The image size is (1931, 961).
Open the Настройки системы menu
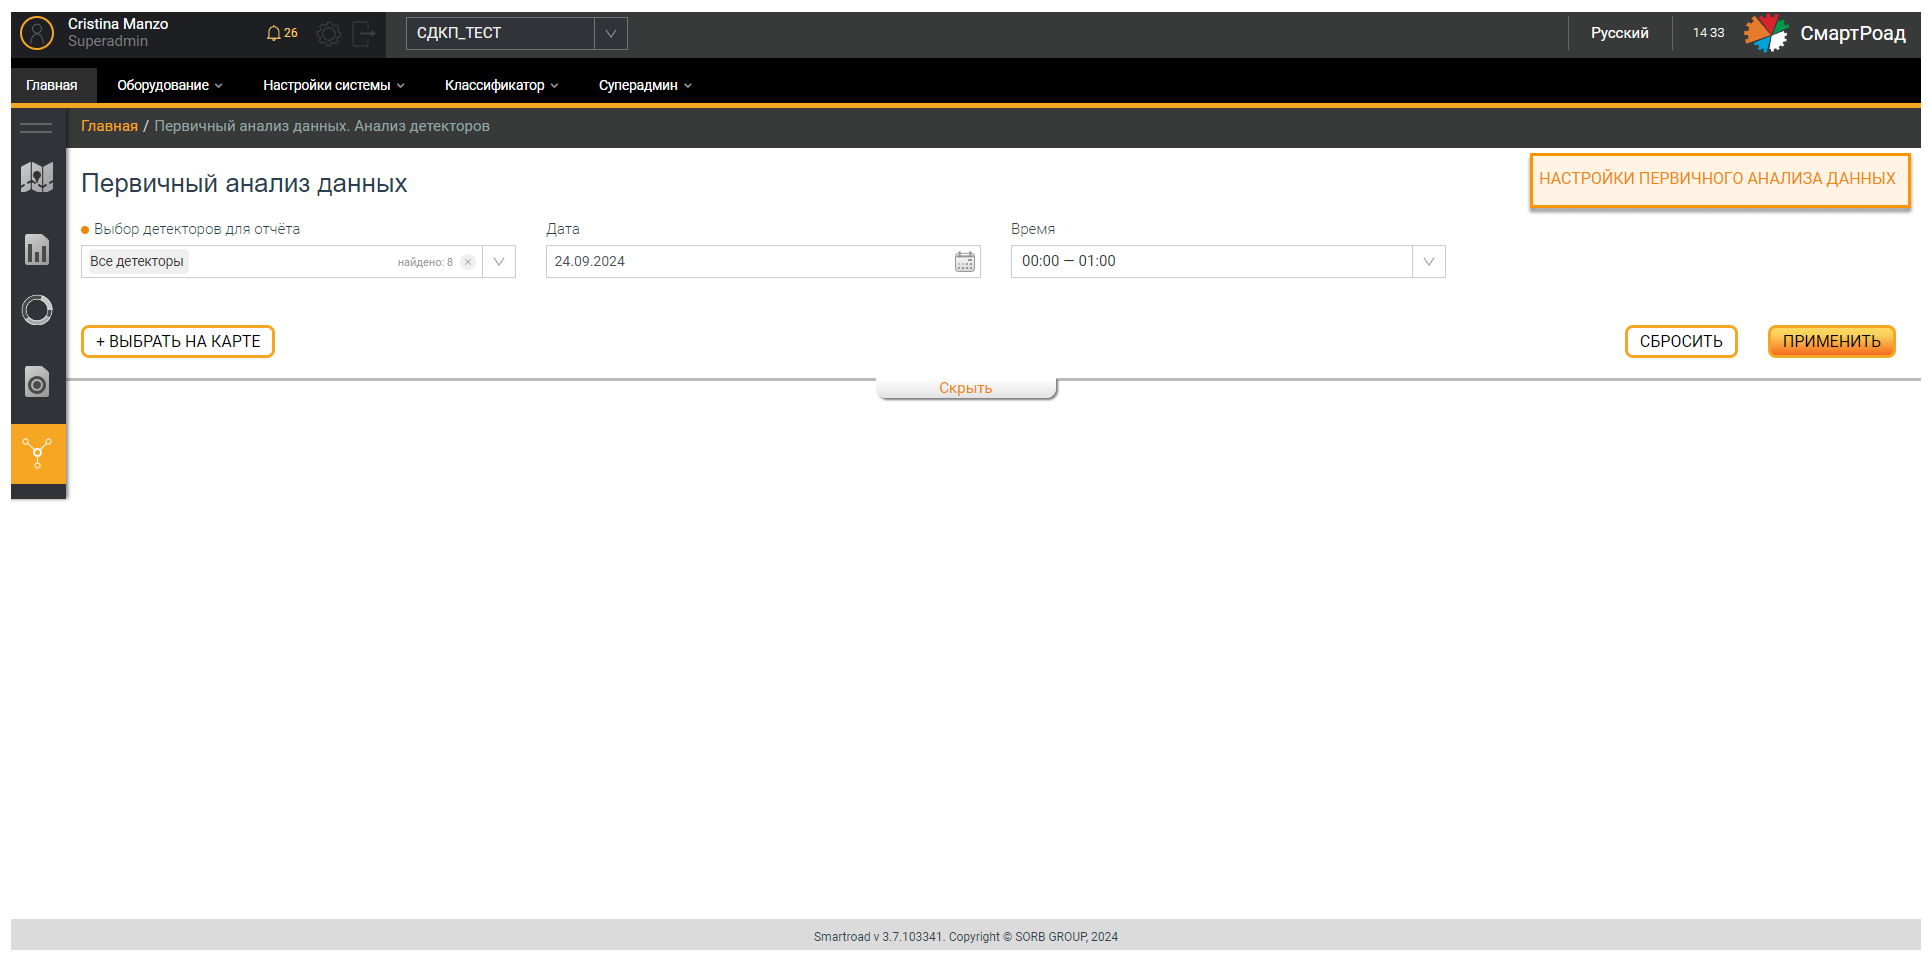(x=333, y=85)
